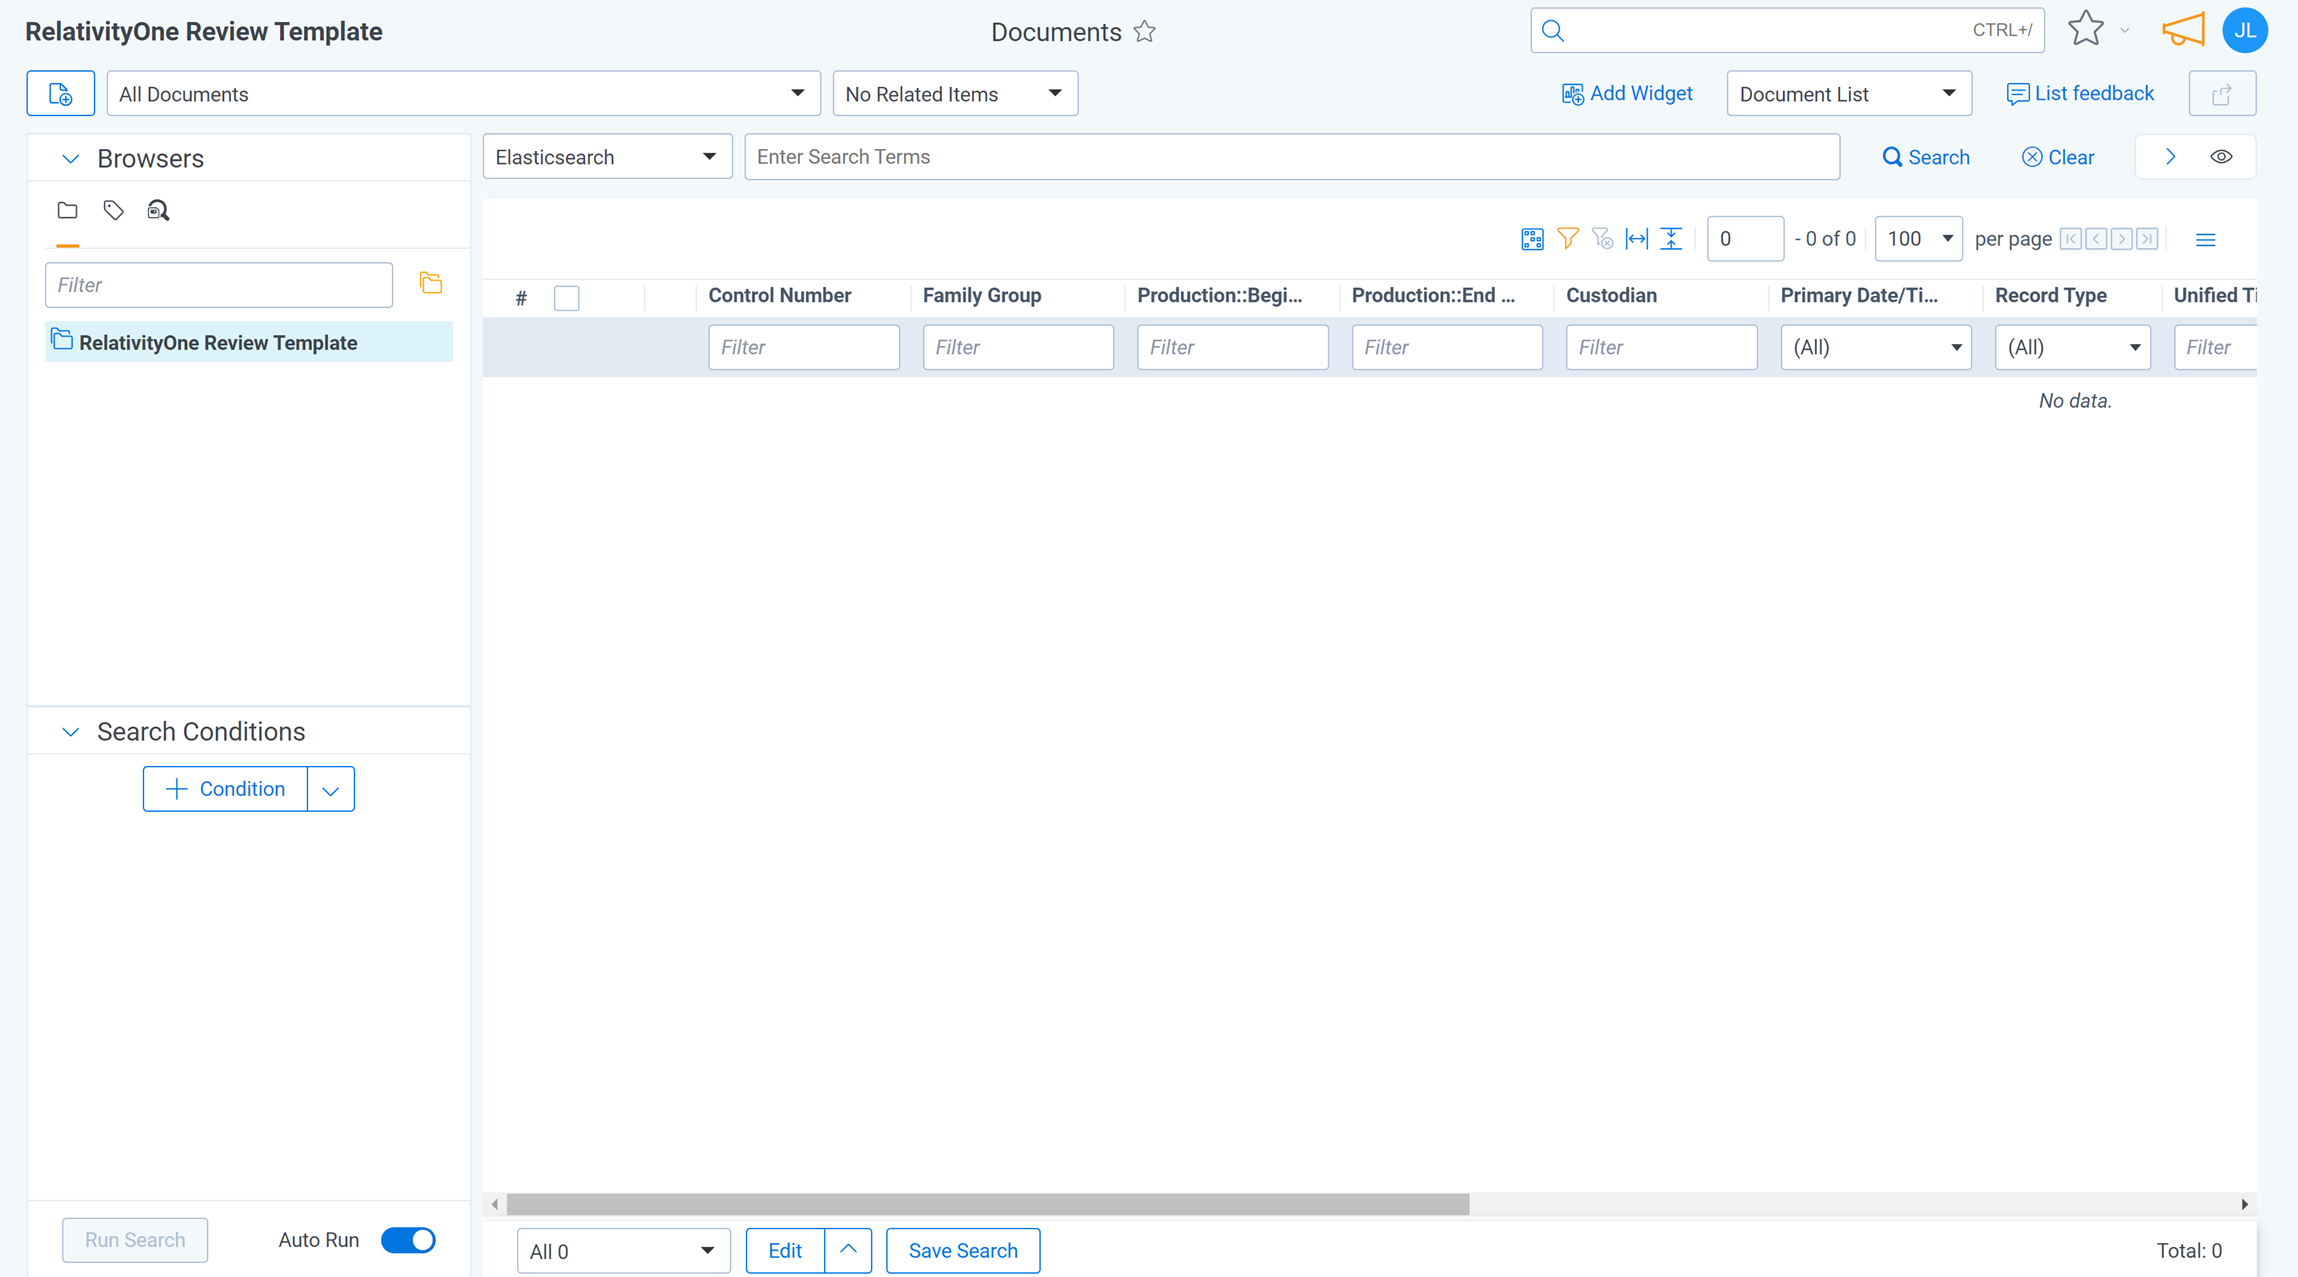Screen dimensions: 2298x1277
Task: Open the Document List dropdown
Action: pyautogui.click(x=1848, y=94)
